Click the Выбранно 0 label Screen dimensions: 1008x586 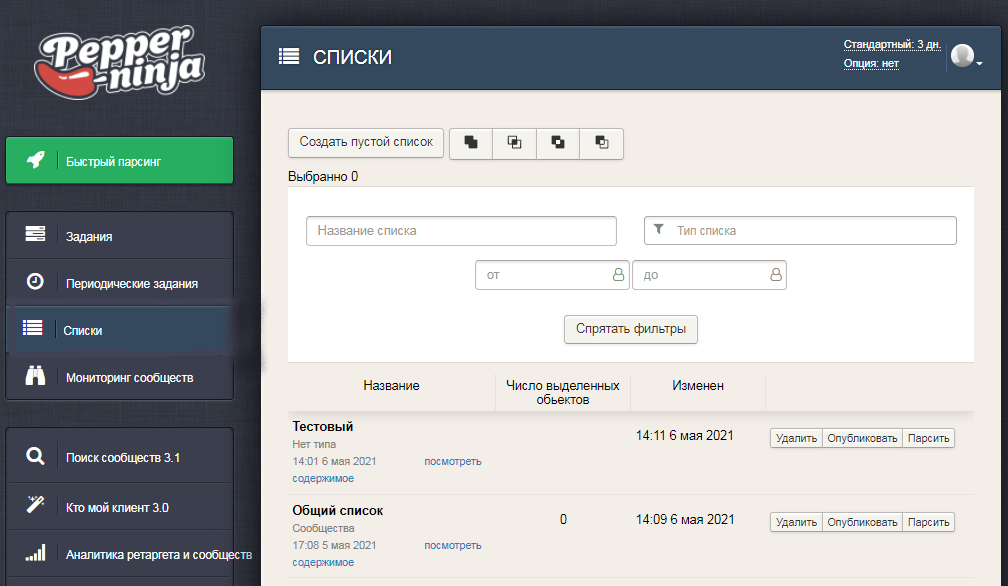point(323,177)
